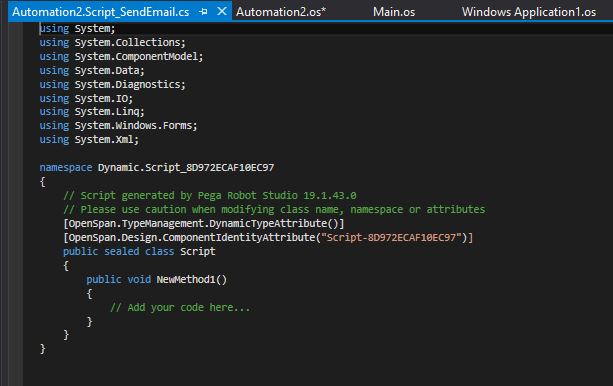The height and width of the screenshot is (386, 613).
Task: Click the 'using System.Xml;' line
Action: pos(89,140)
